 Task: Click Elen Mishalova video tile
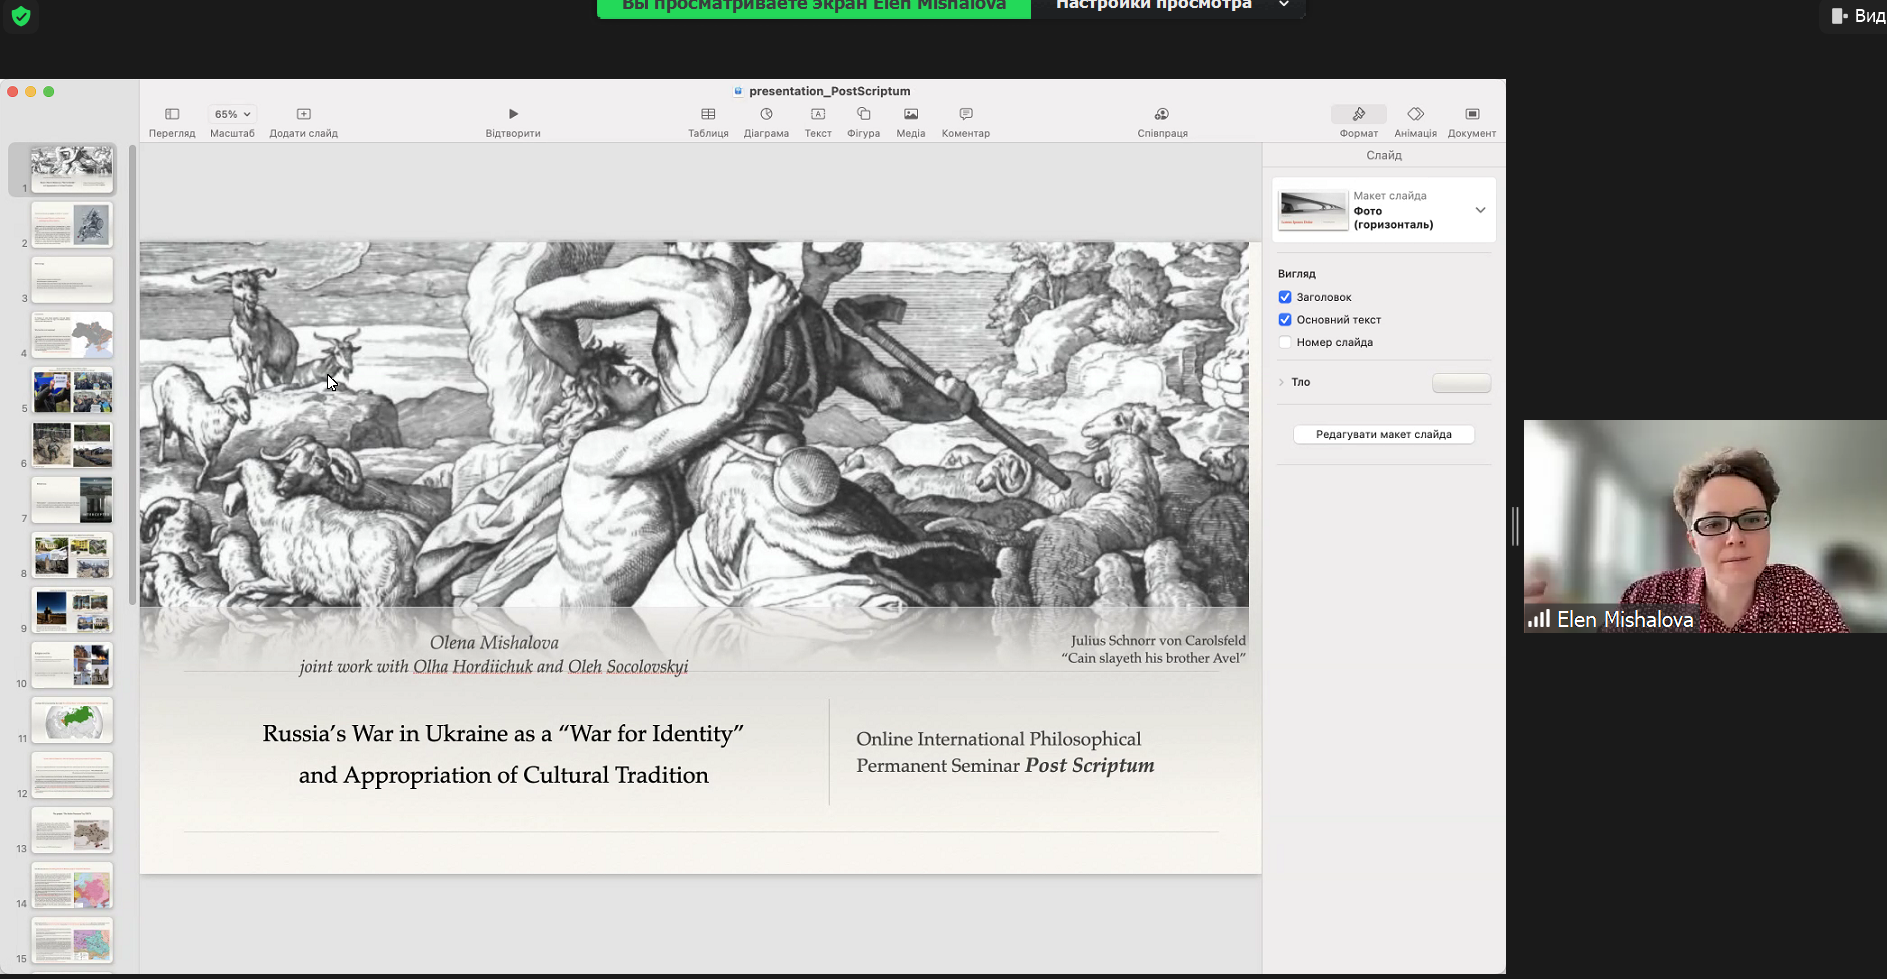(x=1705, y=526)
